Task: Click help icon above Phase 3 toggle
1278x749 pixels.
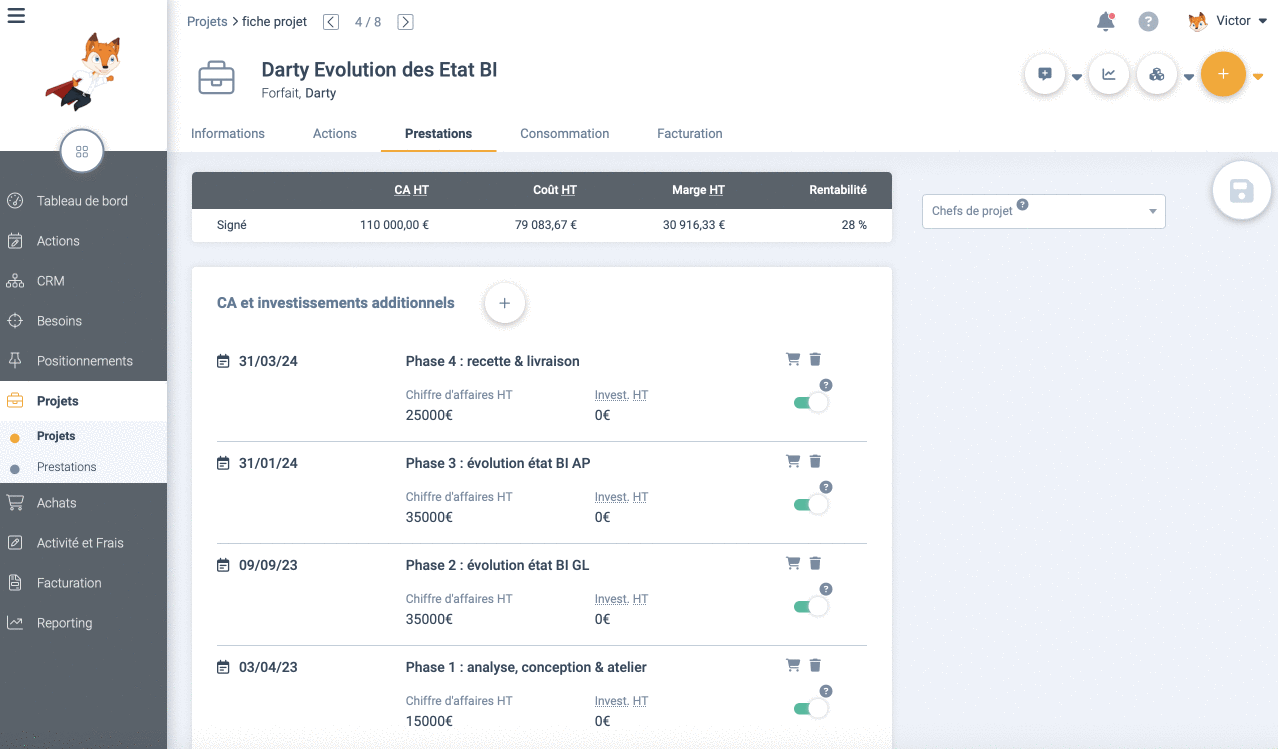Action: coord(826,487)
